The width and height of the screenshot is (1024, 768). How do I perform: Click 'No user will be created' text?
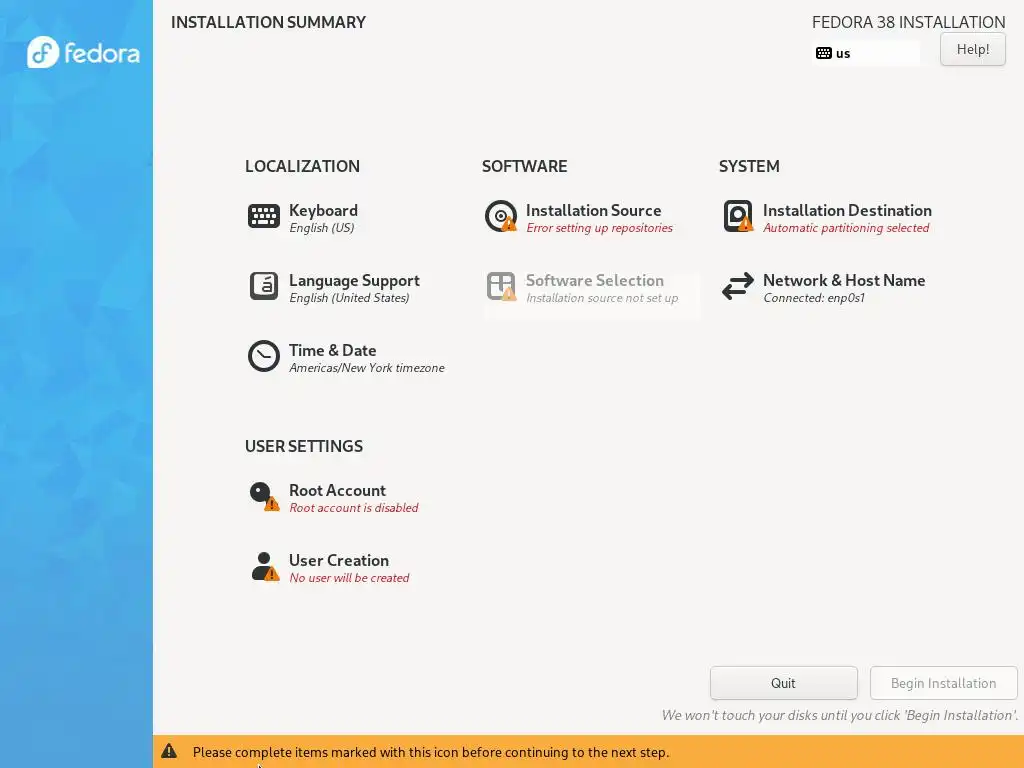349,578
